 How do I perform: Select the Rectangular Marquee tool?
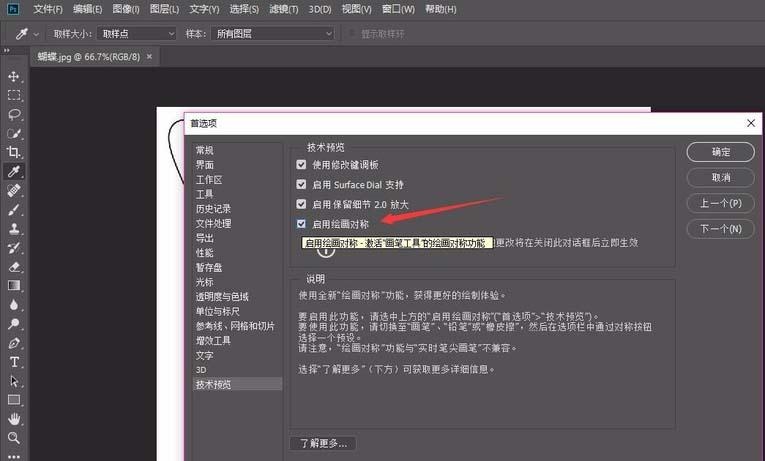14,95
